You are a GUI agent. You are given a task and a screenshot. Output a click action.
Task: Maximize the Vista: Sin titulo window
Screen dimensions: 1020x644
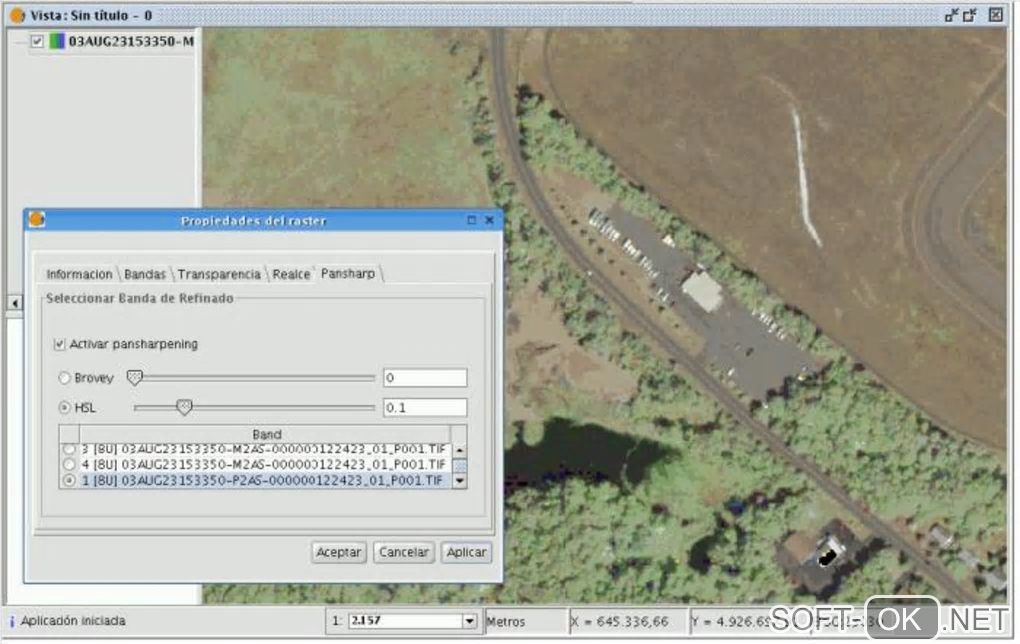pos(970,15)
